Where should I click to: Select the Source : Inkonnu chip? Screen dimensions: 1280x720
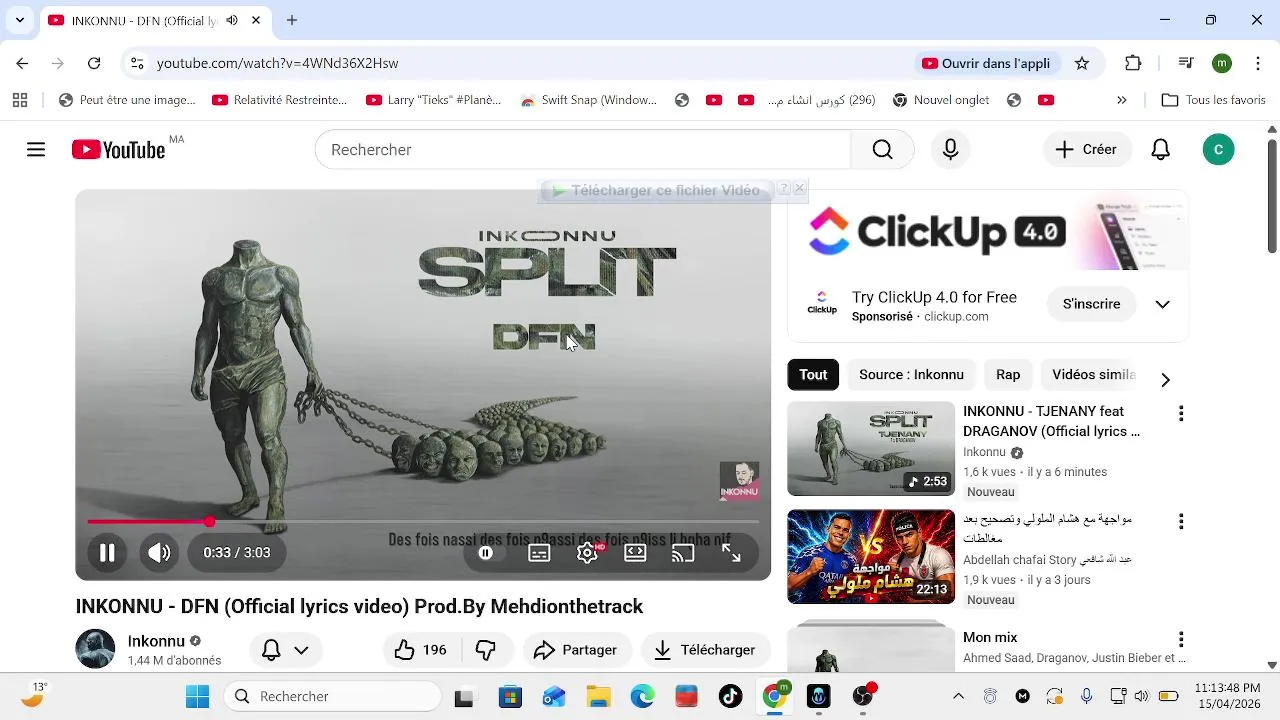[x=911, y=375]
